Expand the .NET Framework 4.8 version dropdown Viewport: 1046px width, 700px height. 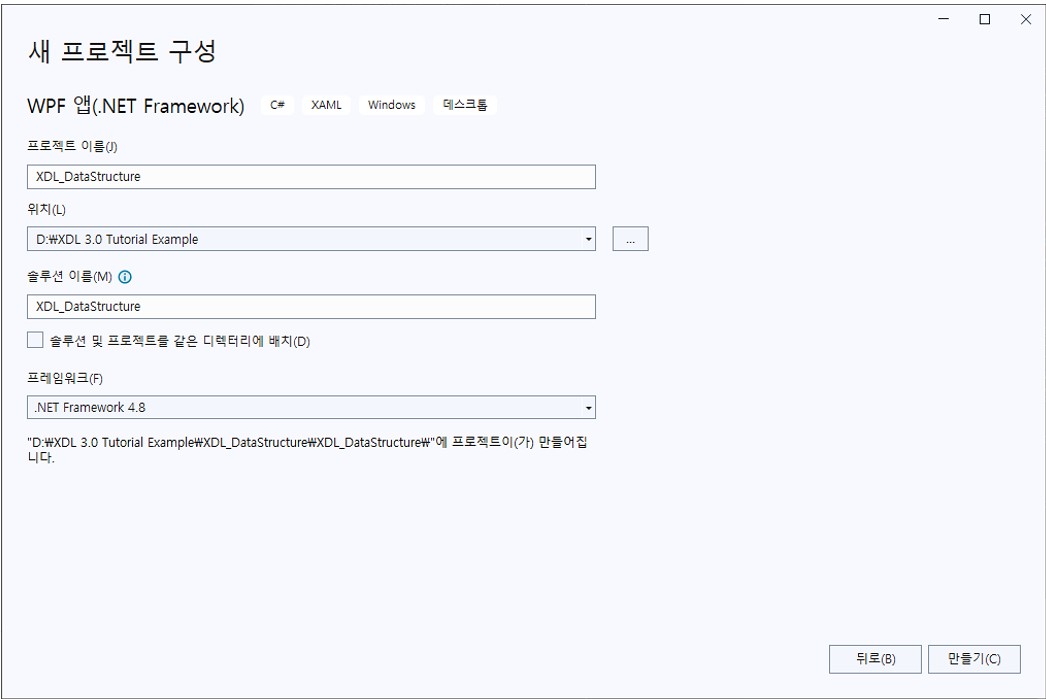(x=588, y=408)
